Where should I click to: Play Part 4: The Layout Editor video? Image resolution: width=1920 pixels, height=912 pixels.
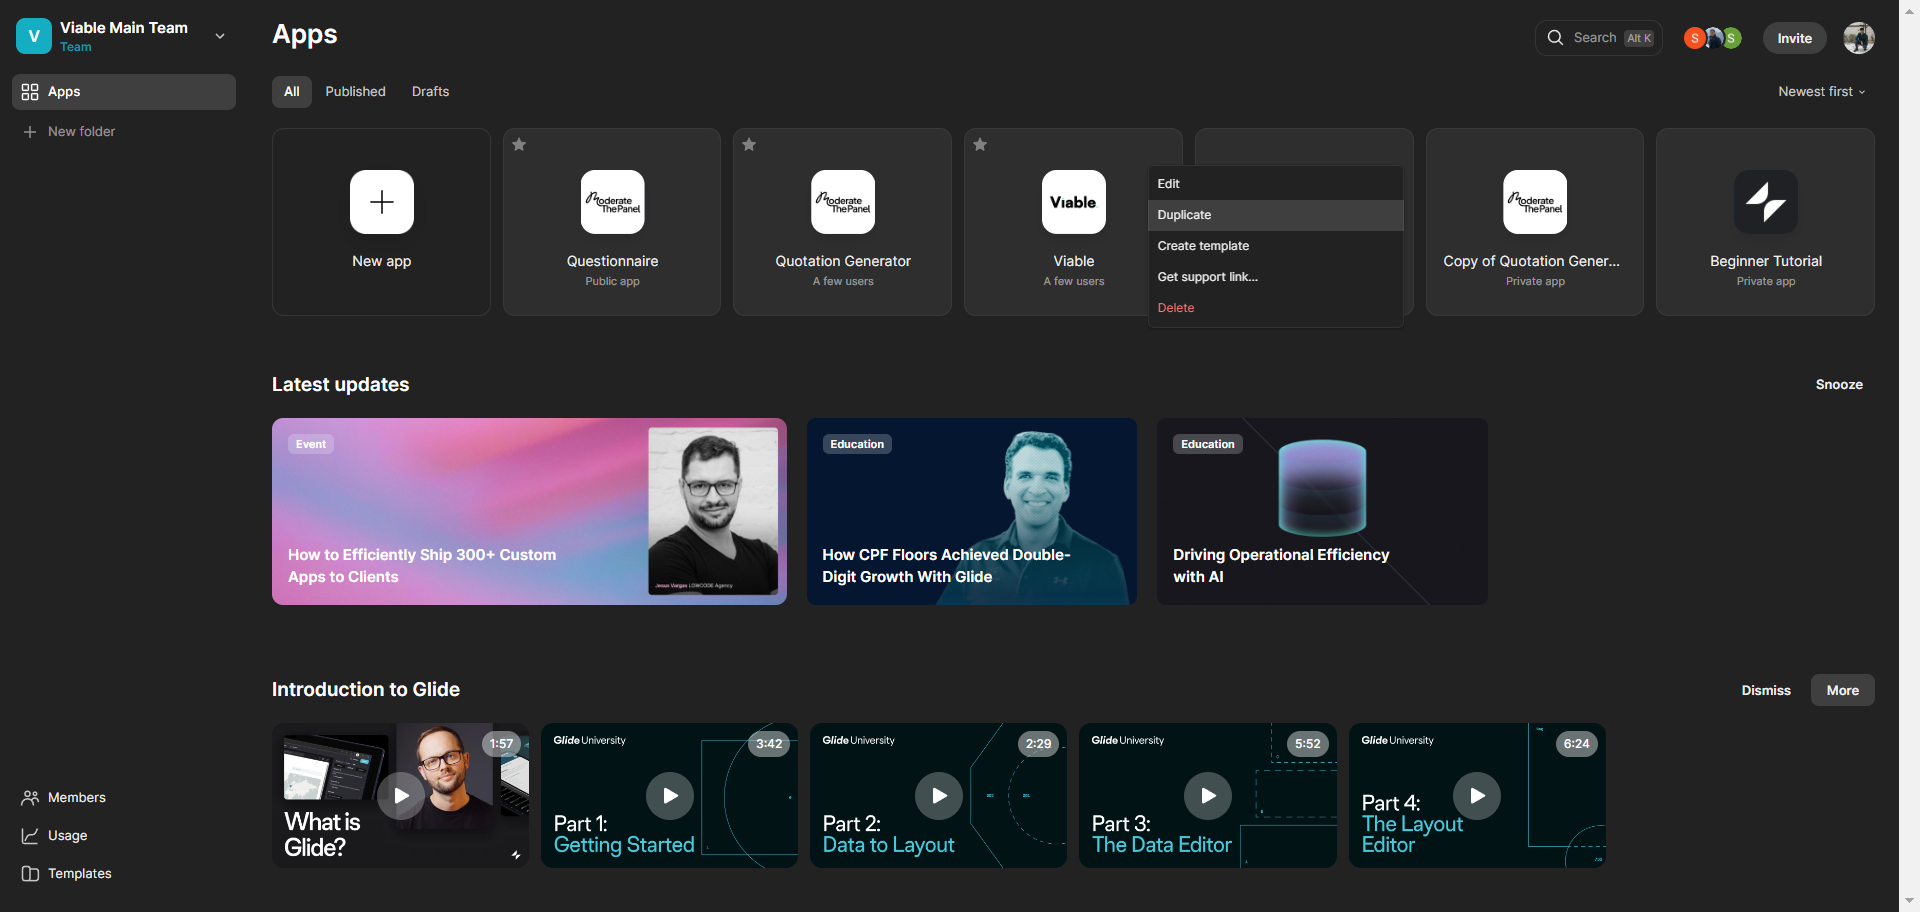point(1477,796)
